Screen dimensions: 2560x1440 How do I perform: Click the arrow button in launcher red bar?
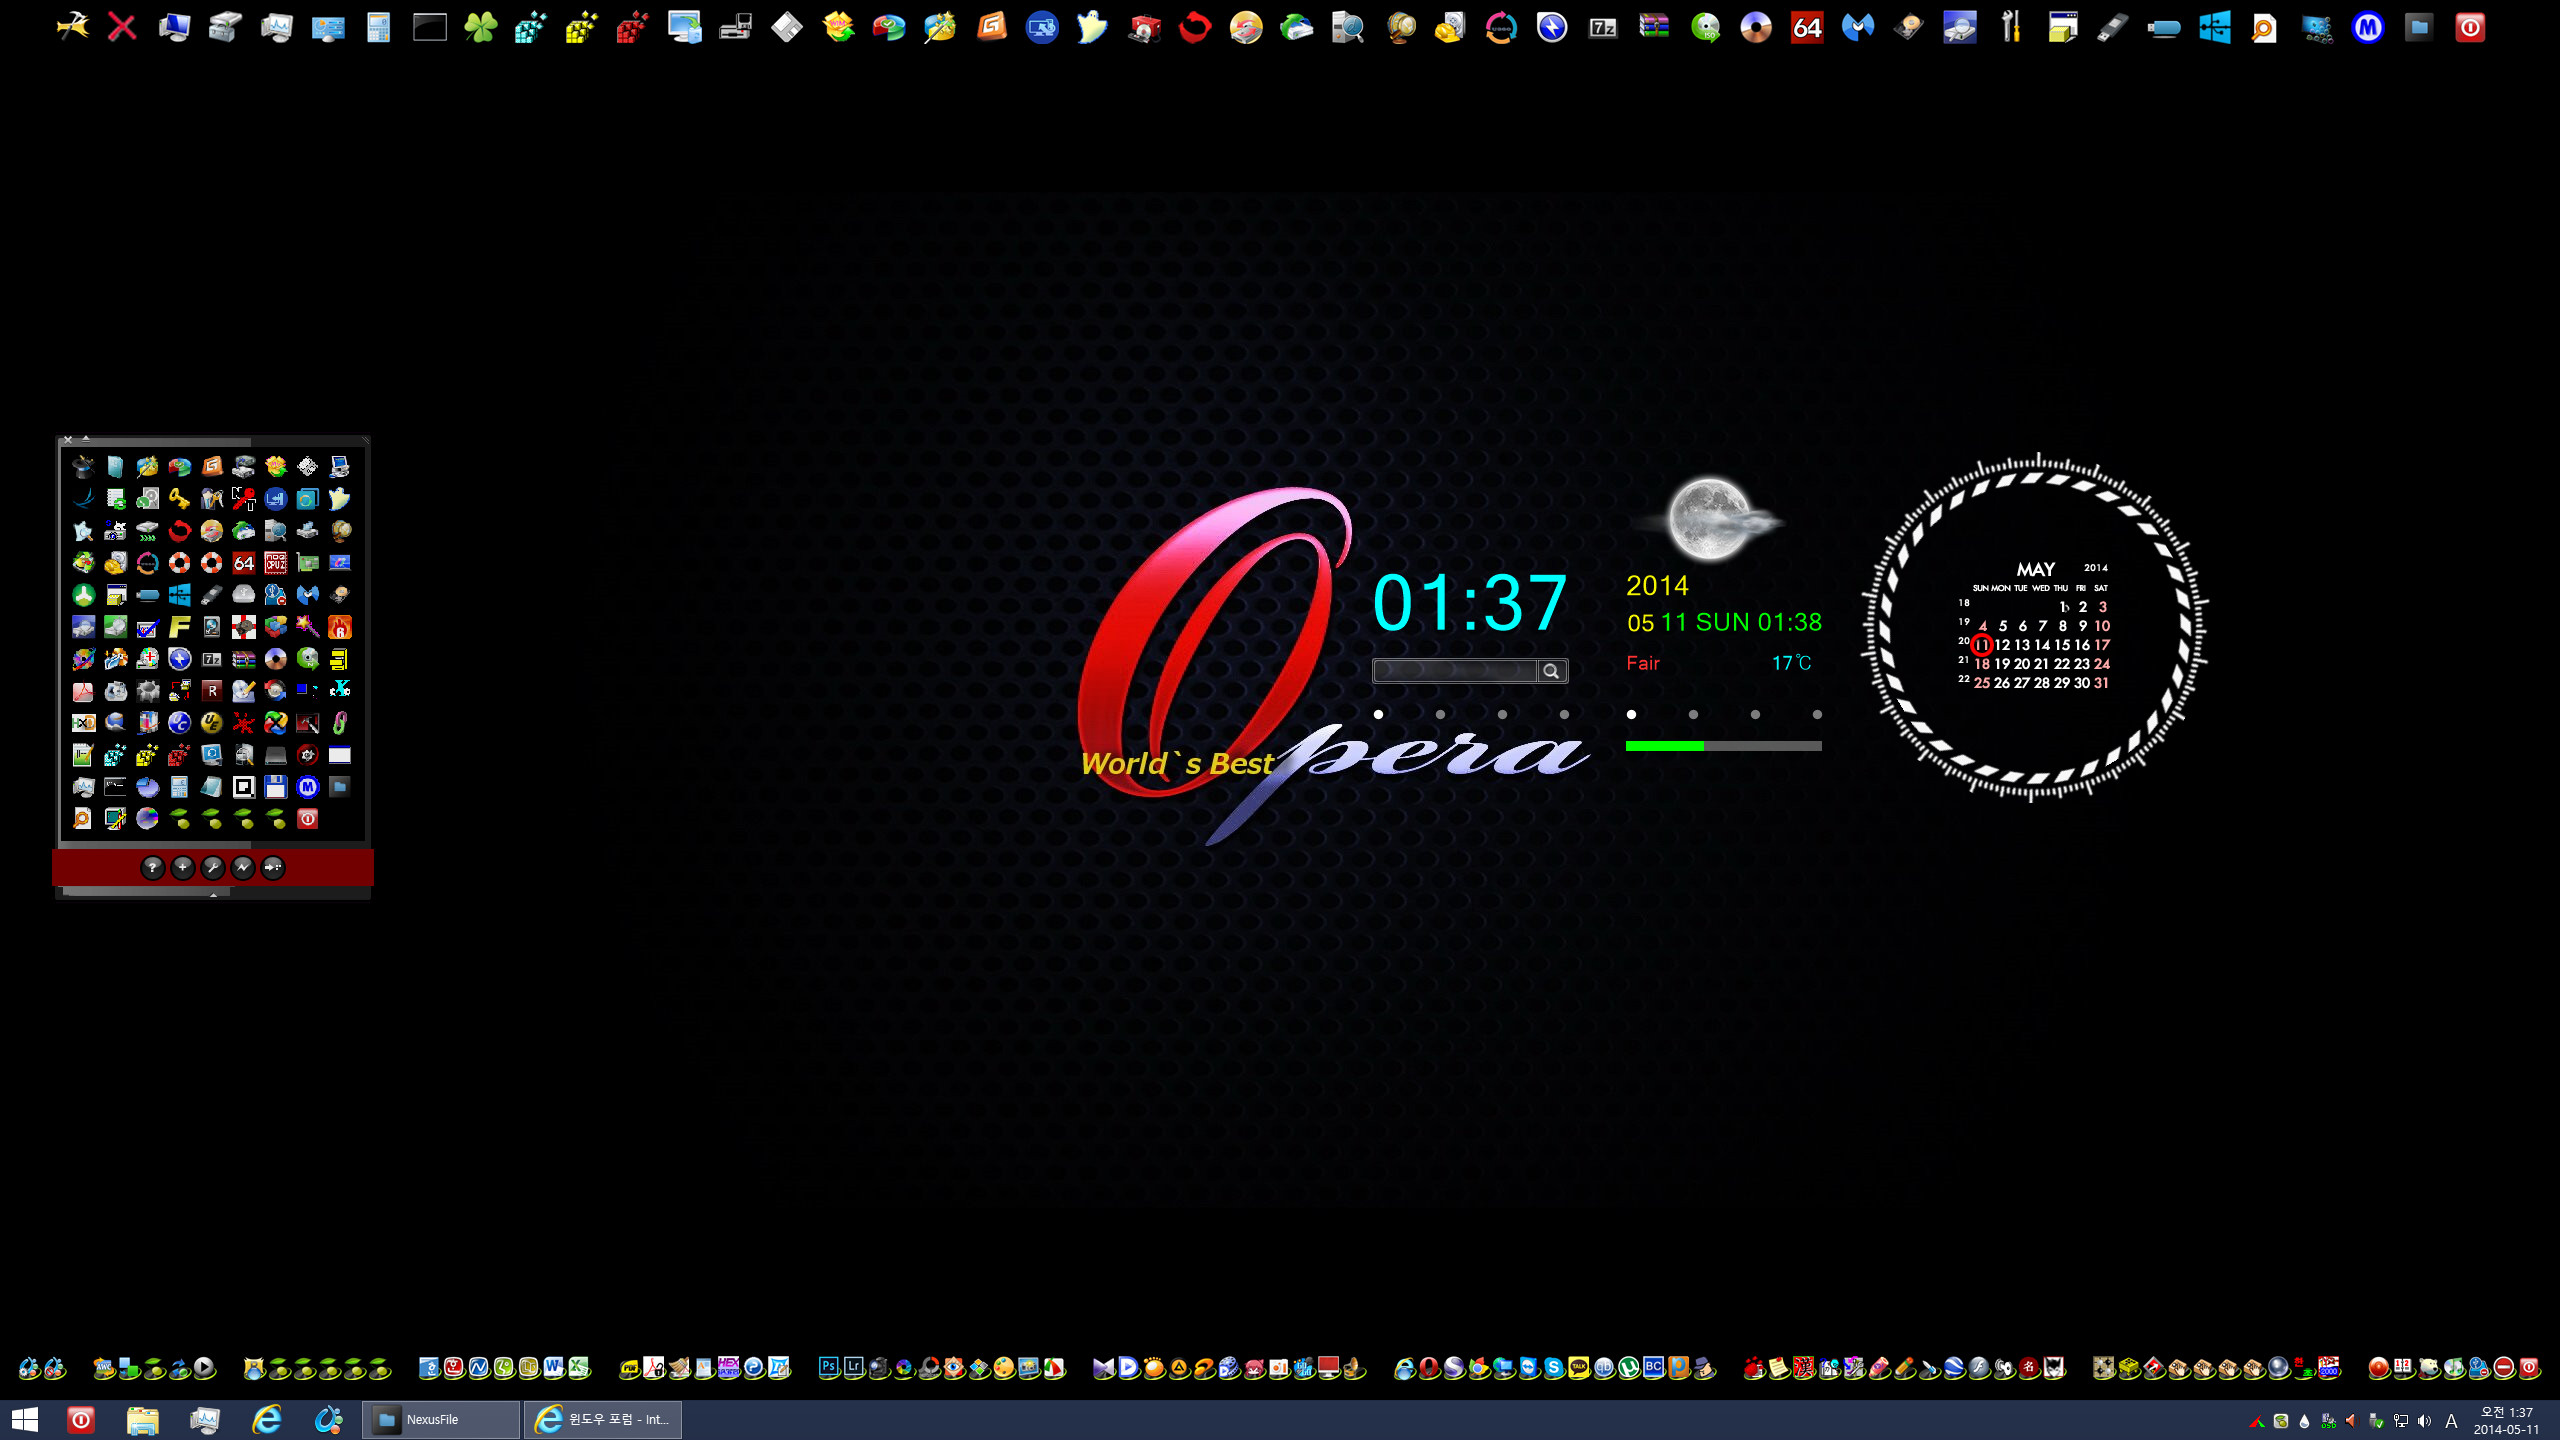pyautogui.click(x=272, y=867)
